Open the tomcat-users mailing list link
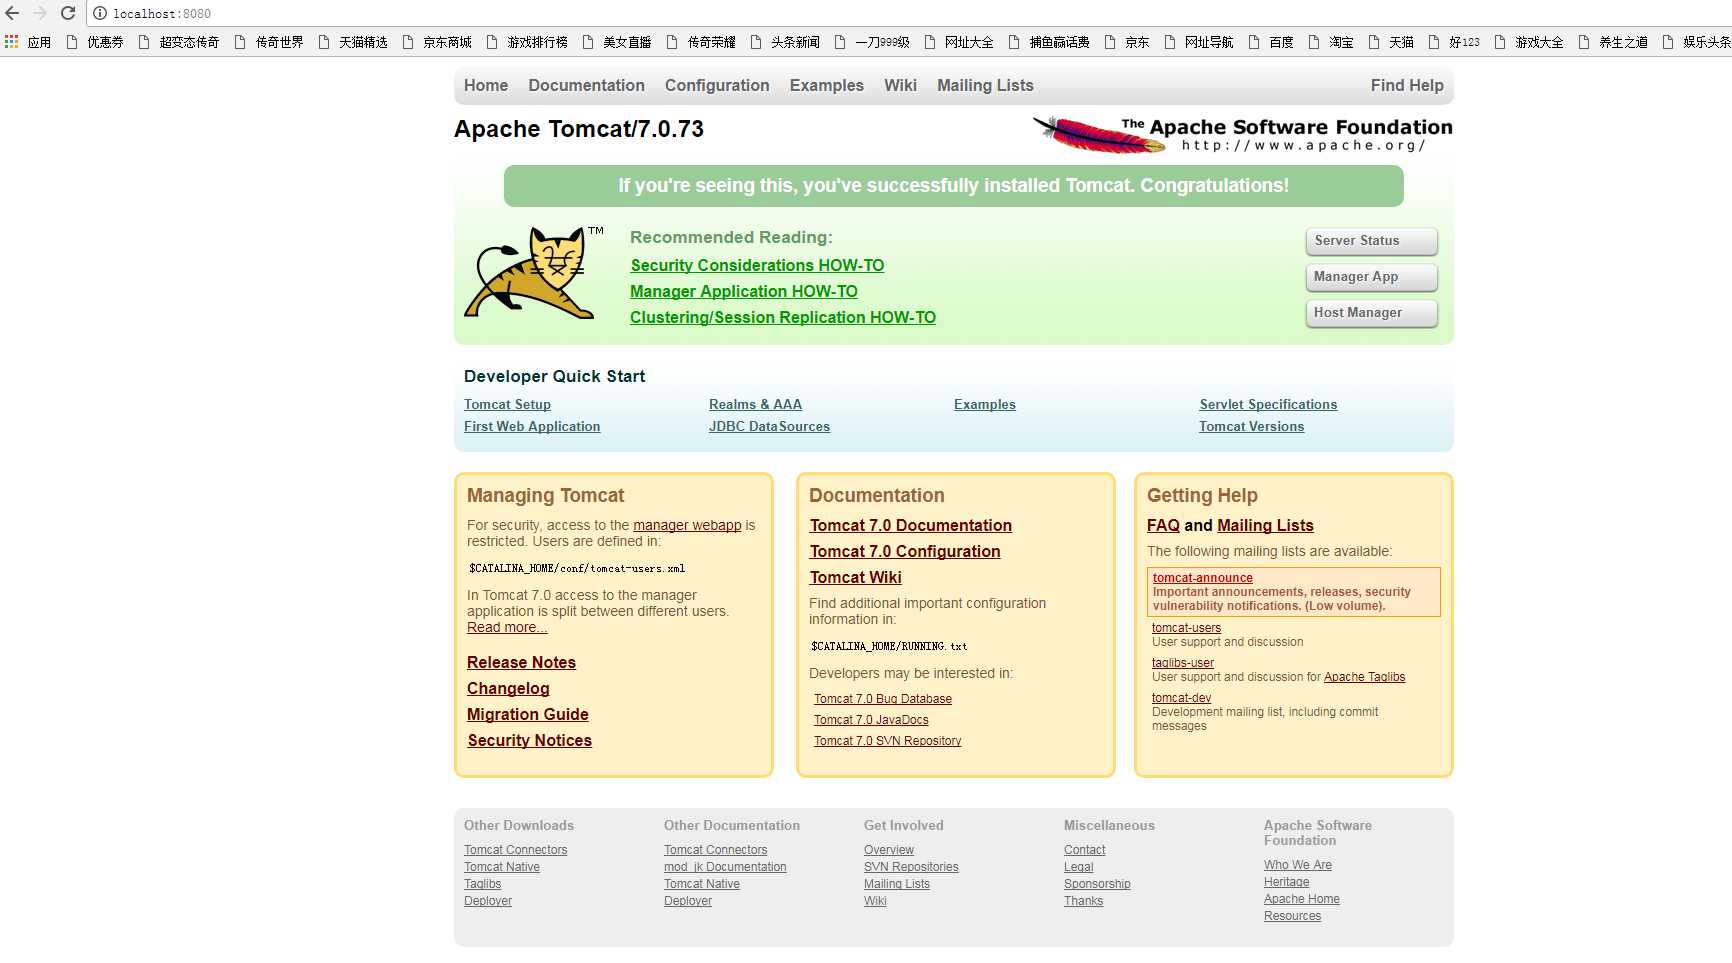The image size is (1732, 963). [1186, 628]
